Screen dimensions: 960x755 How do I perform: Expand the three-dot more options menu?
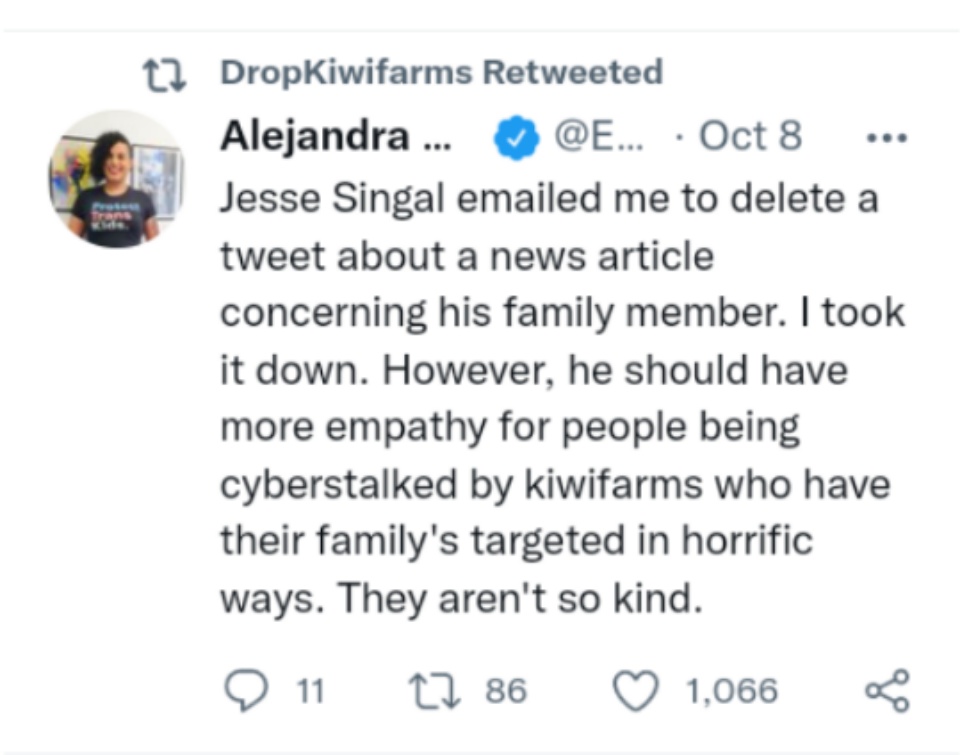pyautogui.click(x=887, y=138)
